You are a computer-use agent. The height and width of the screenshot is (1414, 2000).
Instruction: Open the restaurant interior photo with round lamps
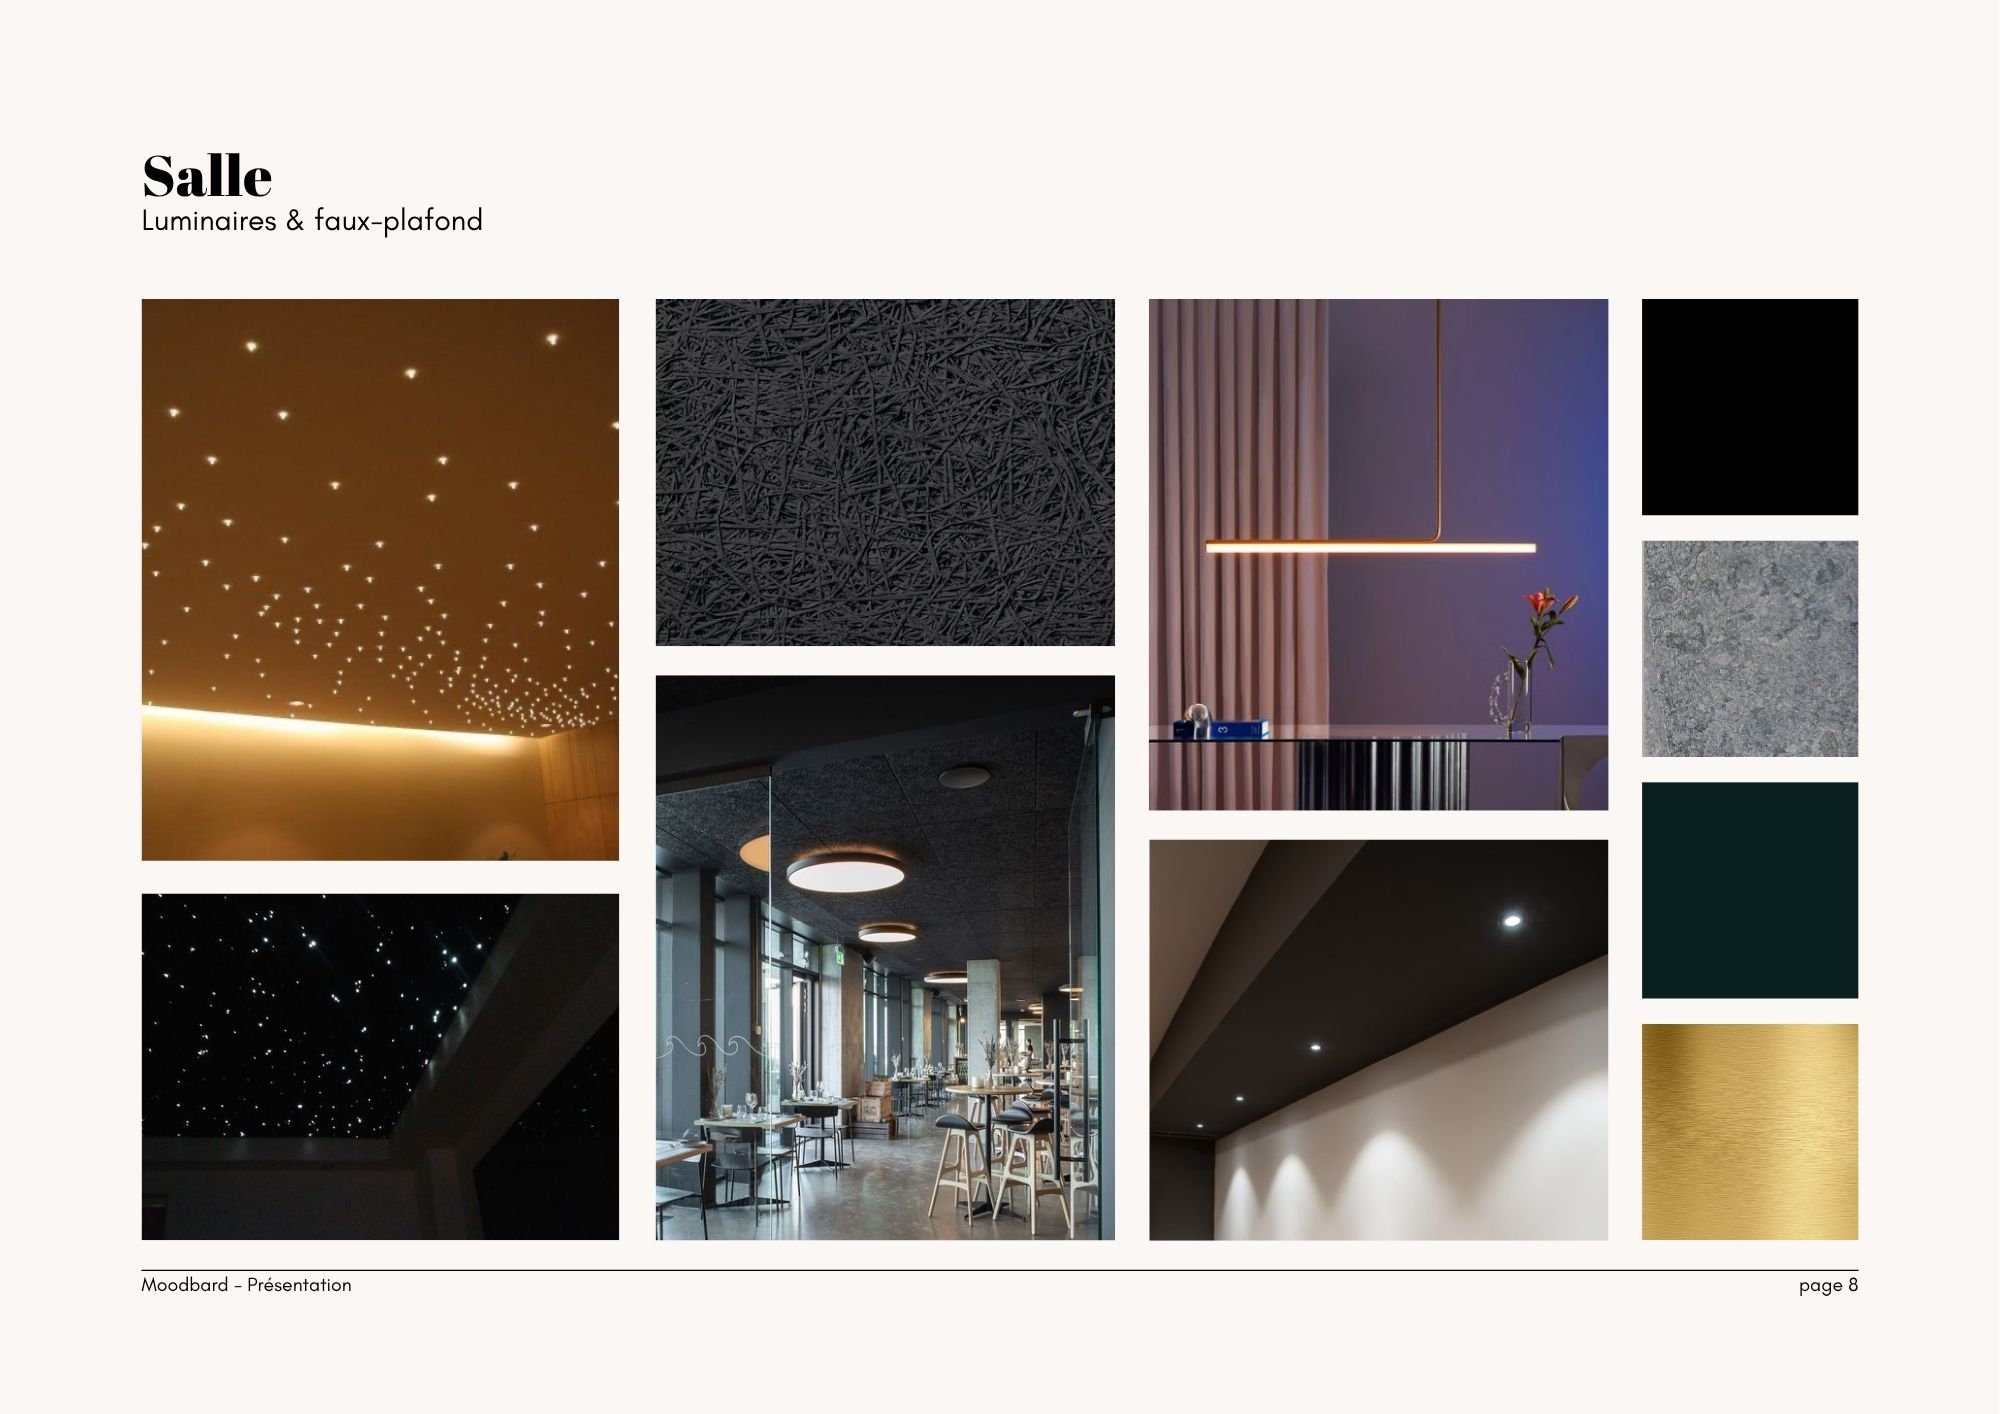point(885,958)
